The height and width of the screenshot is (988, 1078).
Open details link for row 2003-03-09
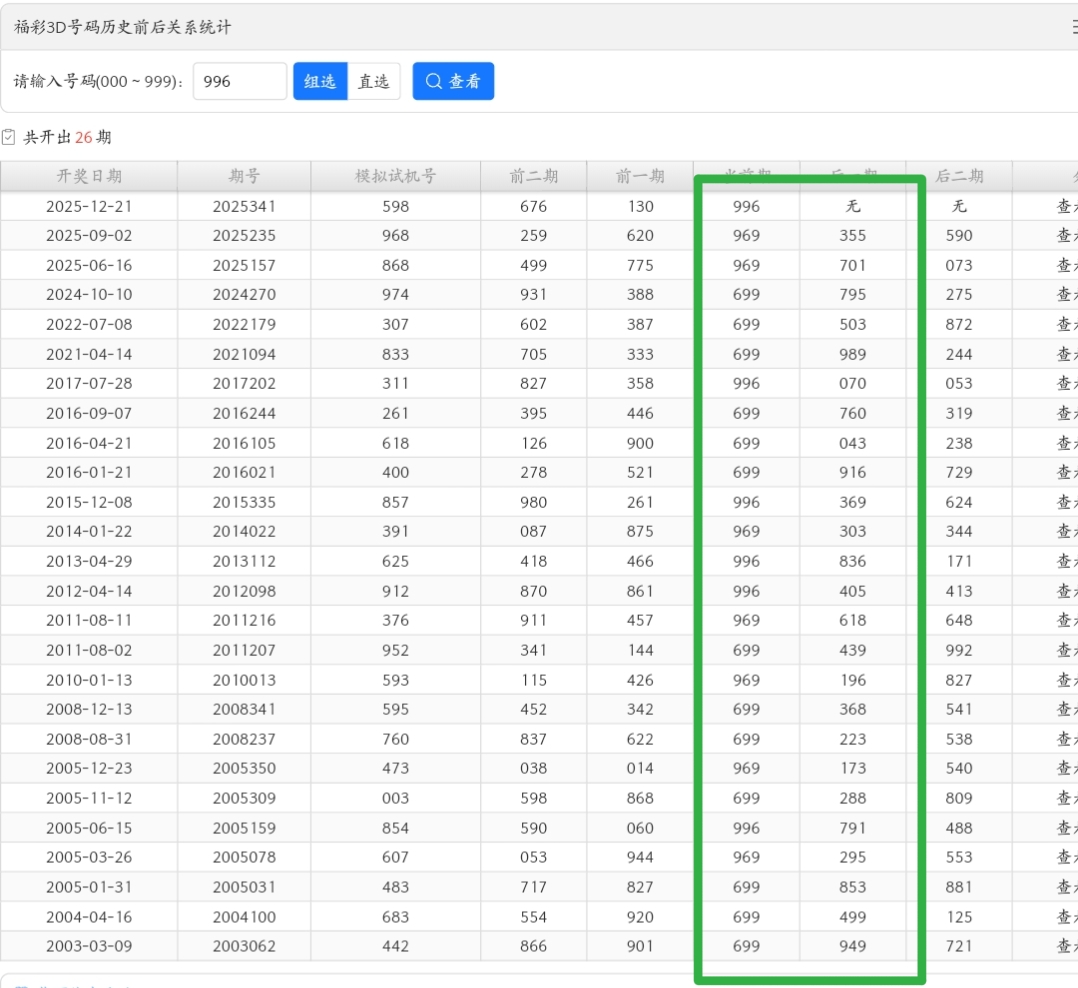pyautogui.click(x=1066, y=946)
